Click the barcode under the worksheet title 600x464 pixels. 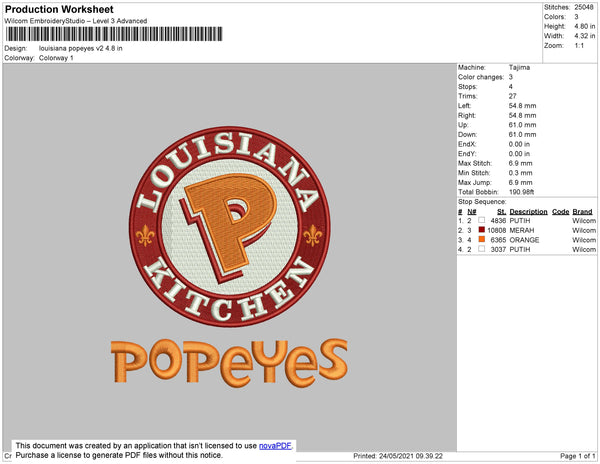pos(114,34)
